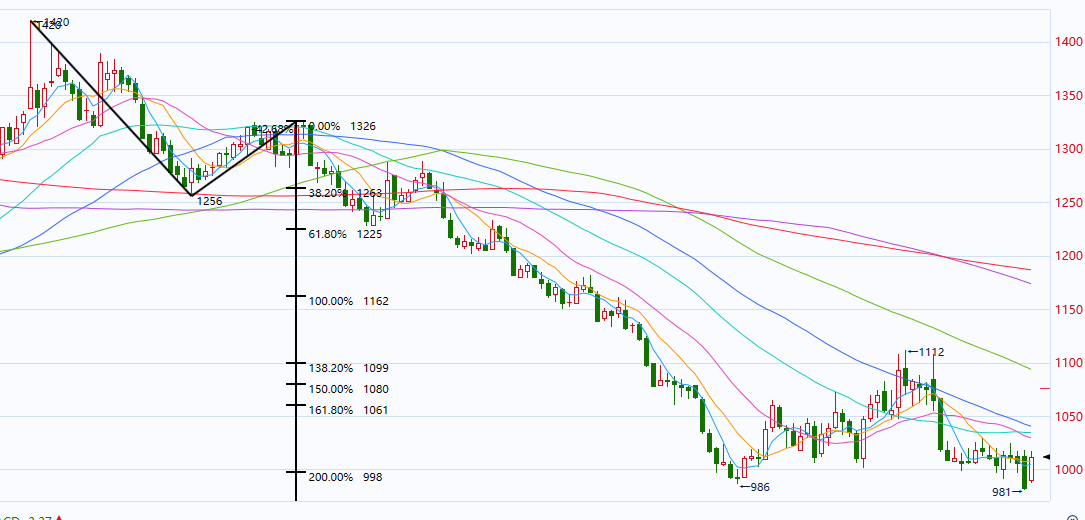This screenshot has height=520, width=1085.
Task: Select the black descending trendline from 1430
Action: pyautogui.click(x=111, y=107)
